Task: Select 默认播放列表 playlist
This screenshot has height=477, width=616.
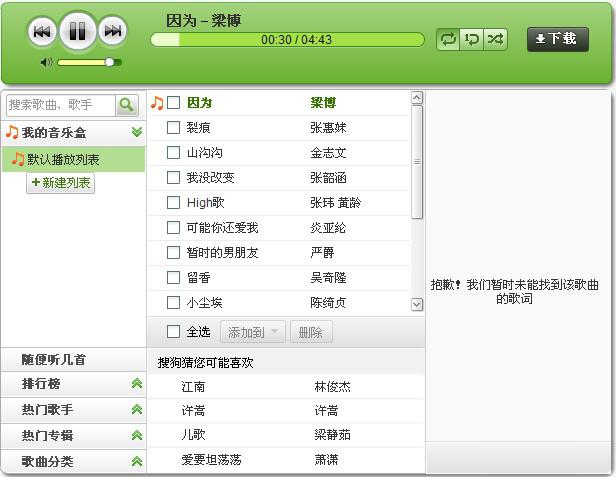Action: click(x=73, y=159)
